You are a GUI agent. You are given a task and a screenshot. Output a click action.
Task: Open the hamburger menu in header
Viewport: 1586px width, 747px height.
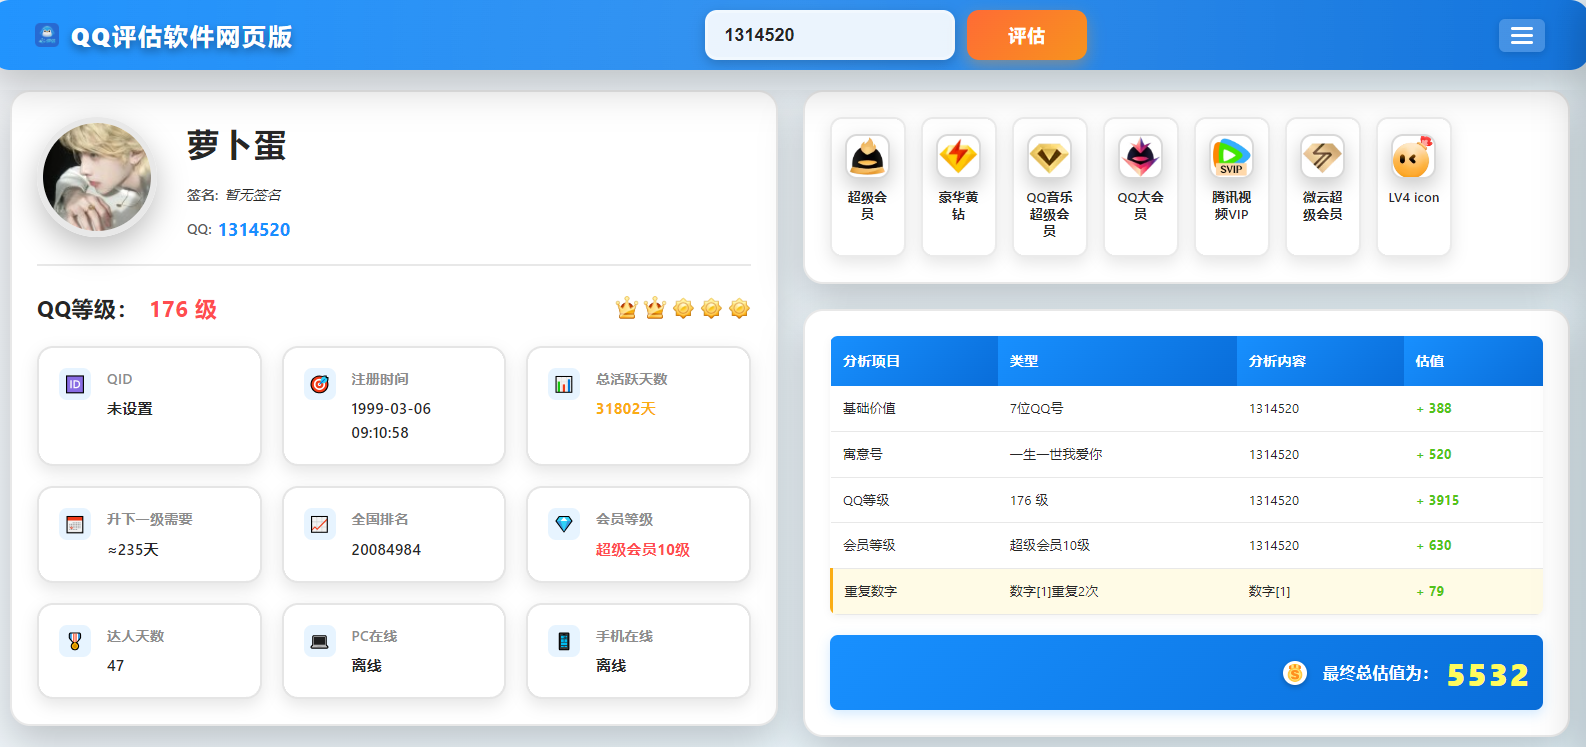click(1521, 36)
